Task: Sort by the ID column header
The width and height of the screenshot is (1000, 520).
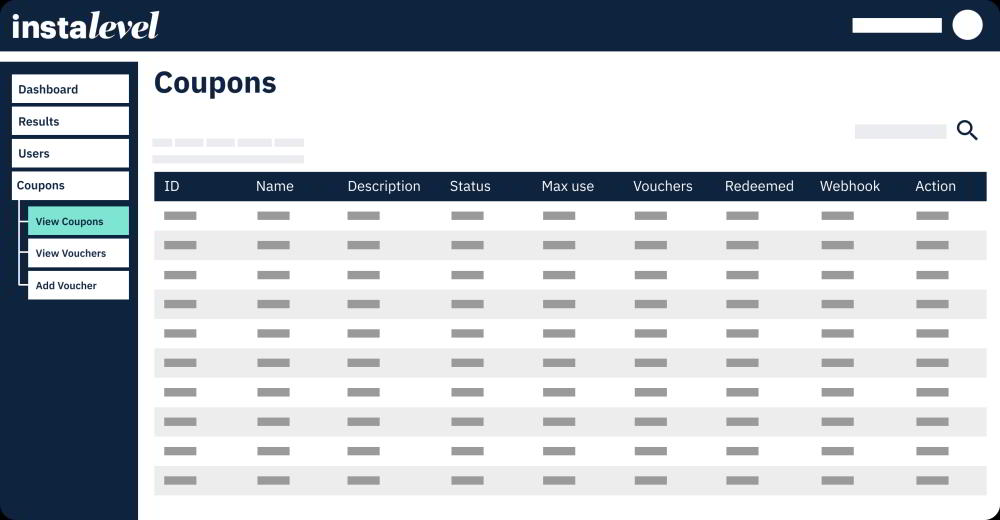Action: 172,186
